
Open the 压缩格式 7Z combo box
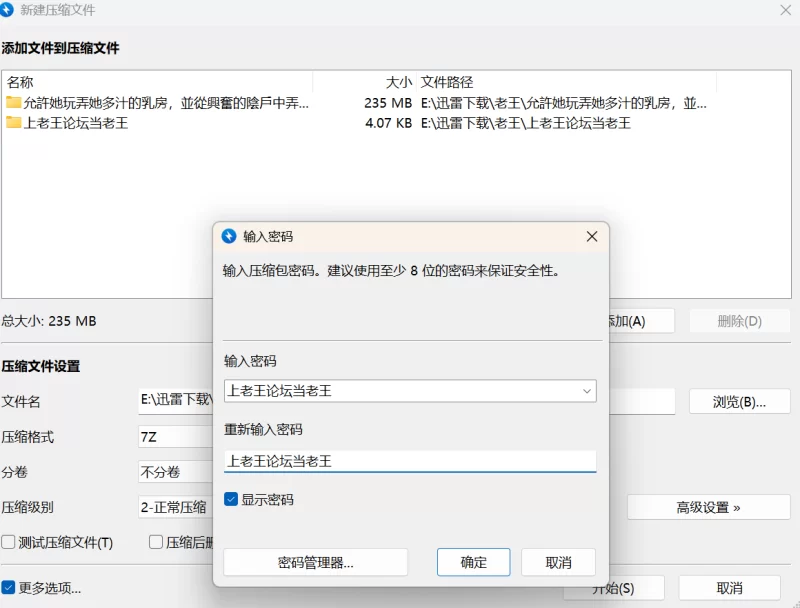coord(175,437)
